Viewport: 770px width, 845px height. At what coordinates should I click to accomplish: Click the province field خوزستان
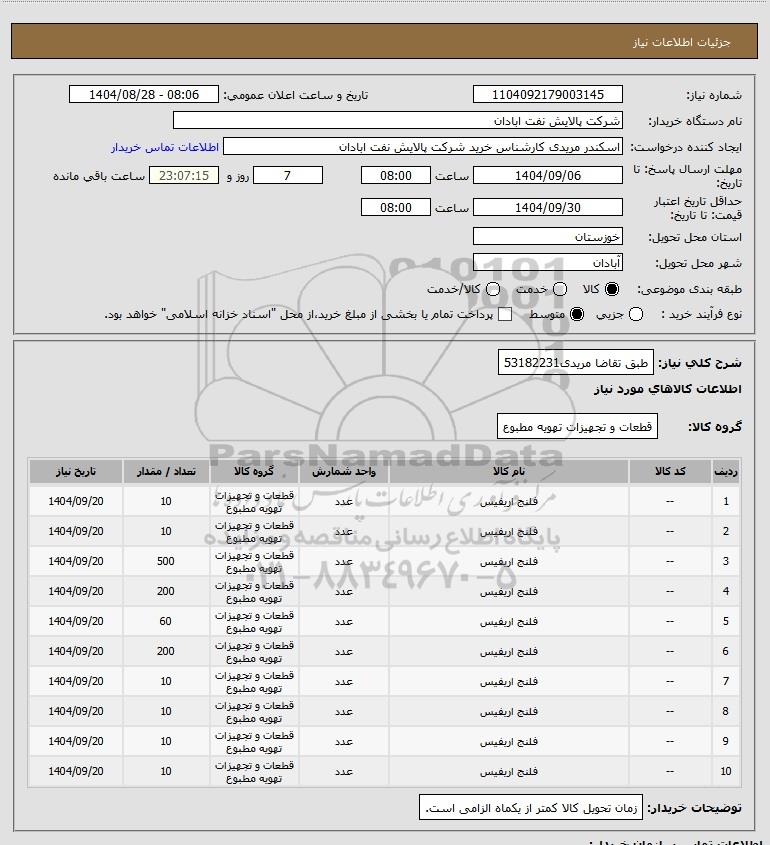click(x=547, y=237)
